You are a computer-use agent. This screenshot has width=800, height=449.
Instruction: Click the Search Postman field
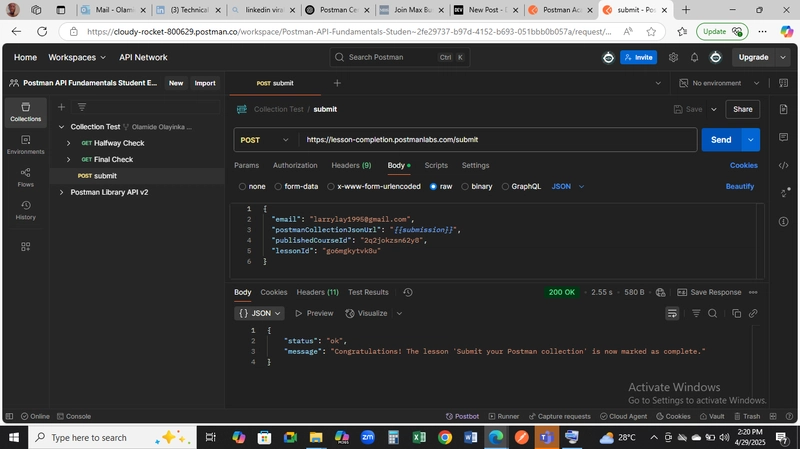[399, 57]
